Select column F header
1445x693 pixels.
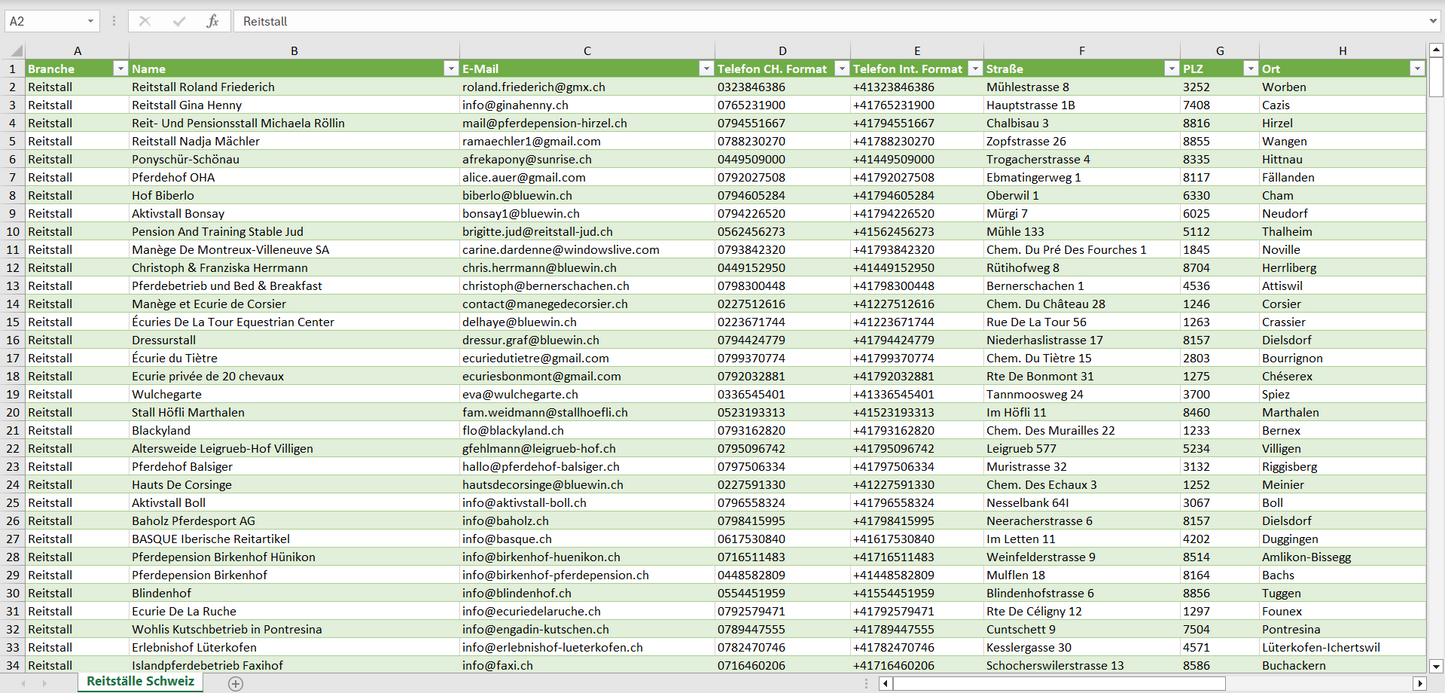[x=1081, y=50]
